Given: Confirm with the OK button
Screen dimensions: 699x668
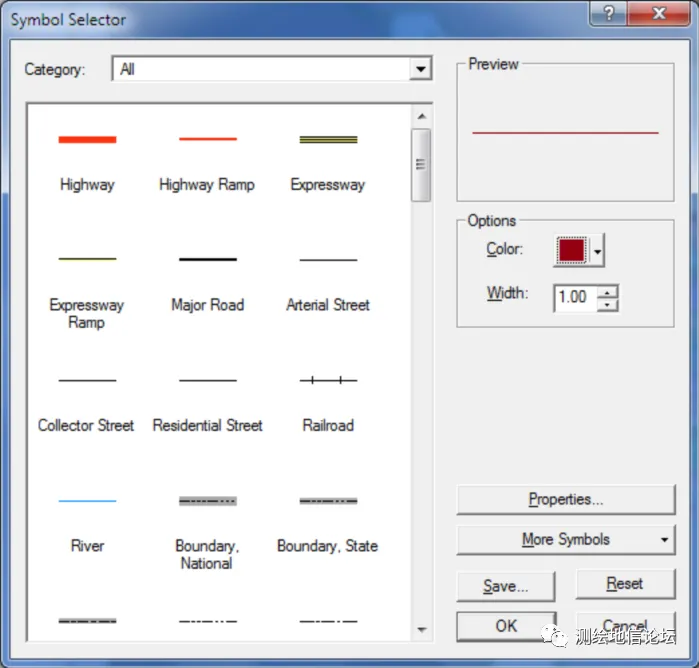Looking at the screenshot, I should click(x=506, y=626).
